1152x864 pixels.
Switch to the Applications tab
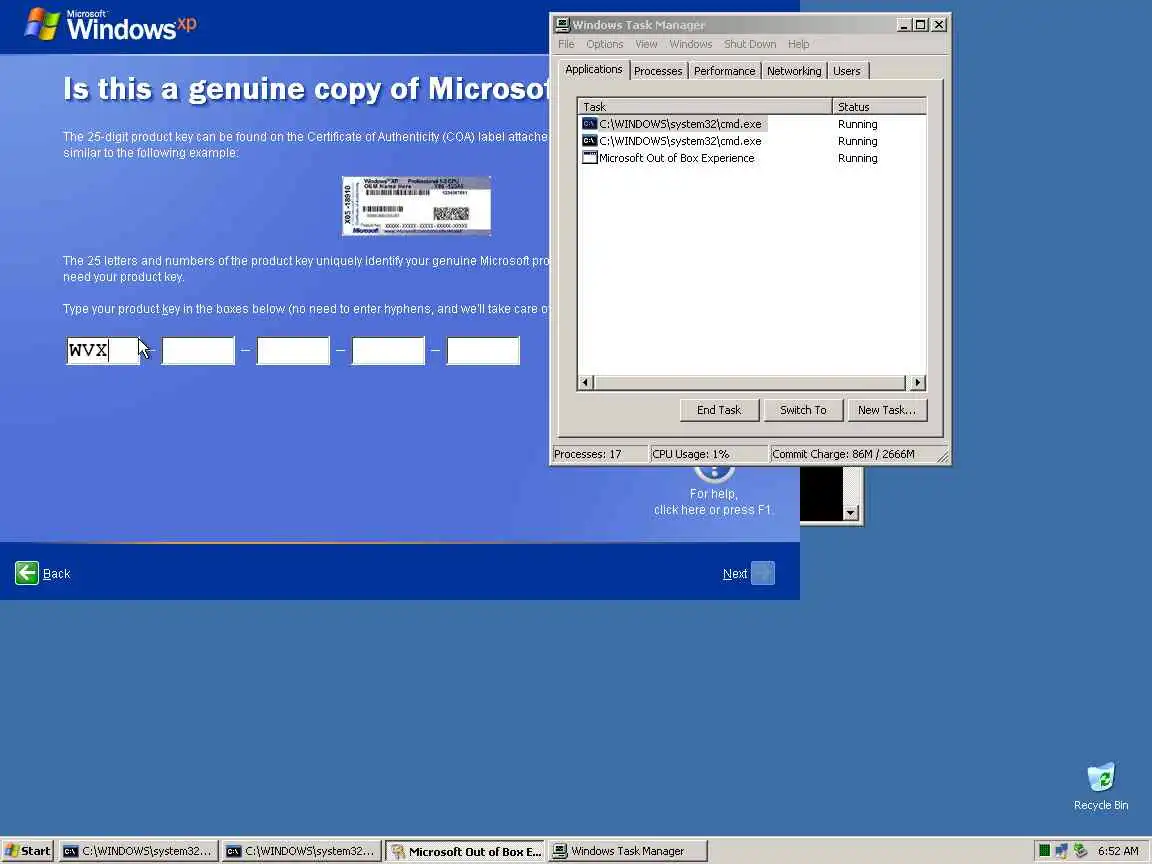pyautogui.click(x=593, y=69)
